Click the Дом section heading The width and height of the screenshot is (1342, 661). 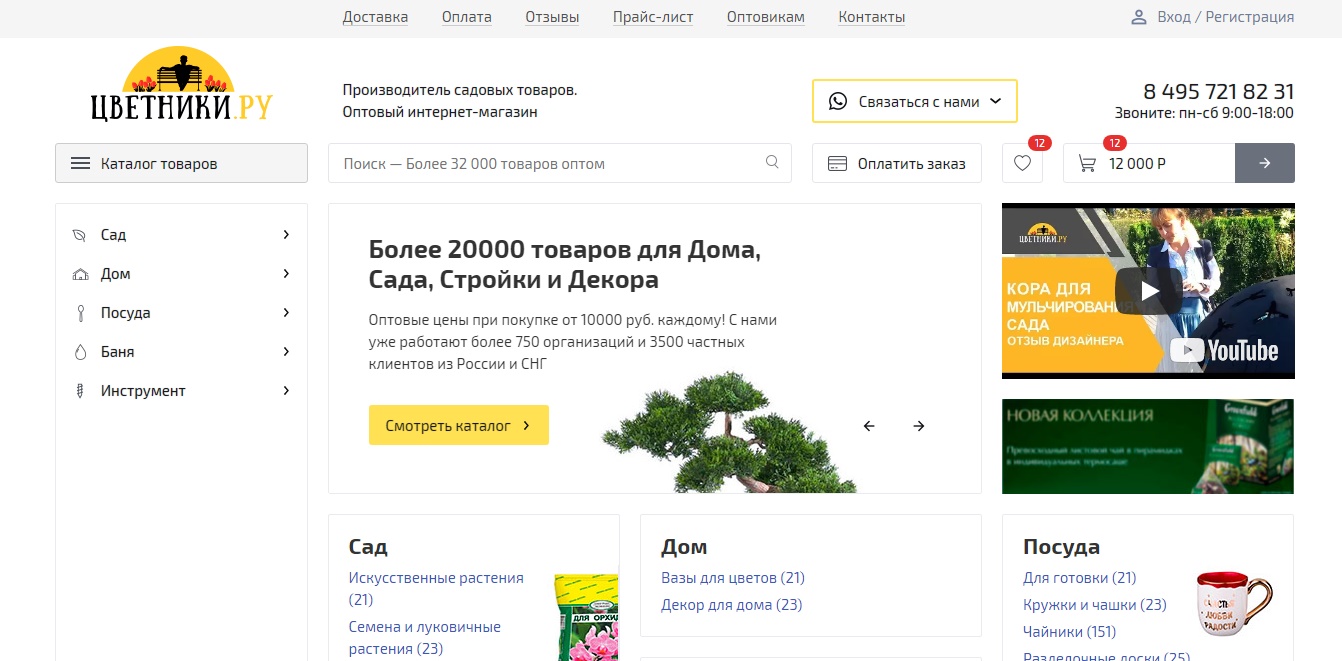point(684,547)
